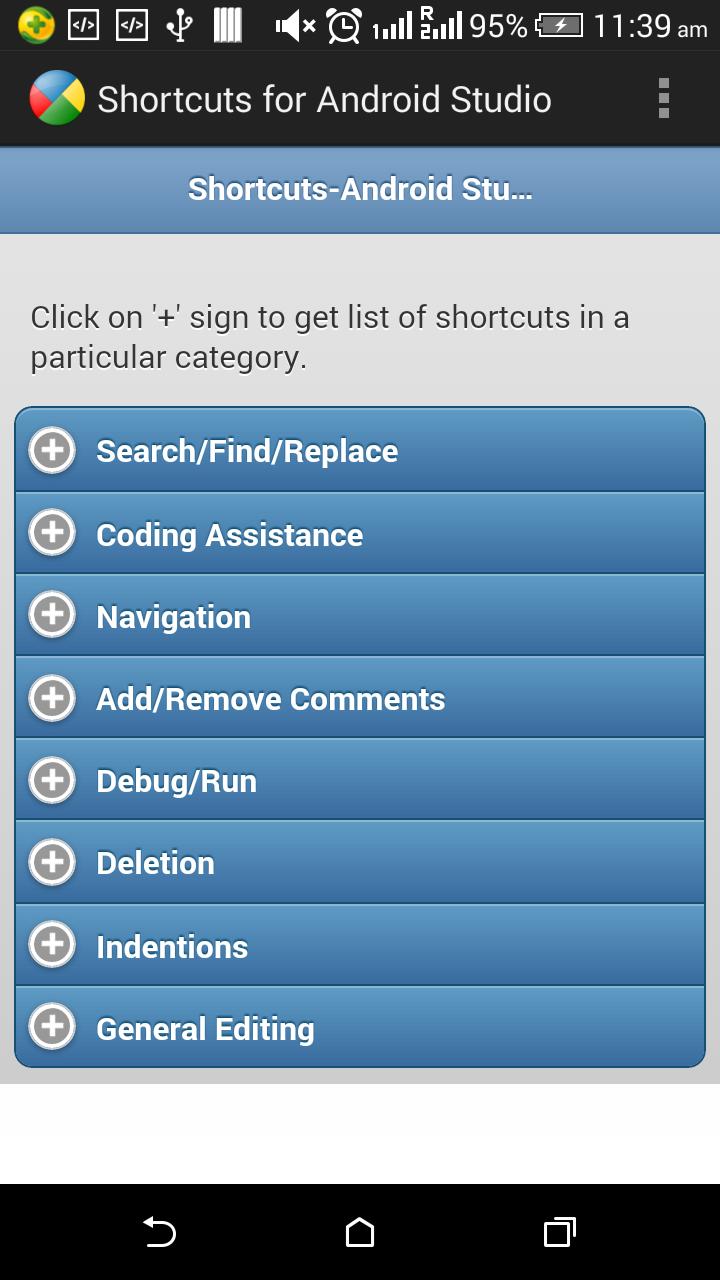Open recent apps via navigation icon
This screenshot has height=1280, width=720.
click(559, 1232)
